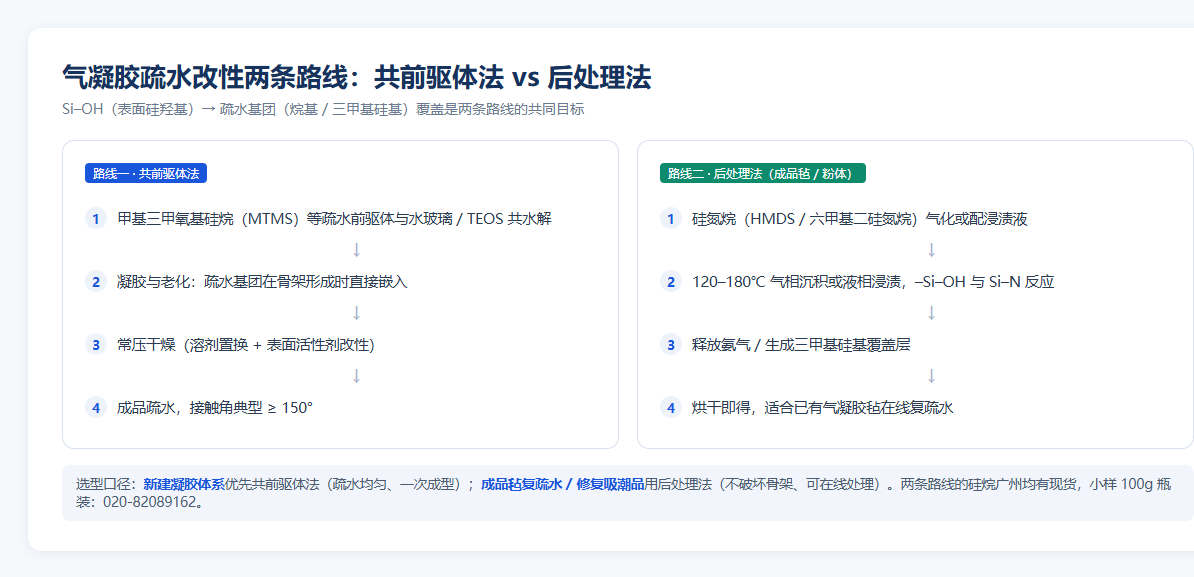The height and width of the screenshot is (577, 1194).
Task: Click the main title 气凝胶疏水改性两条路线
Action: click(x=356, y=78)
